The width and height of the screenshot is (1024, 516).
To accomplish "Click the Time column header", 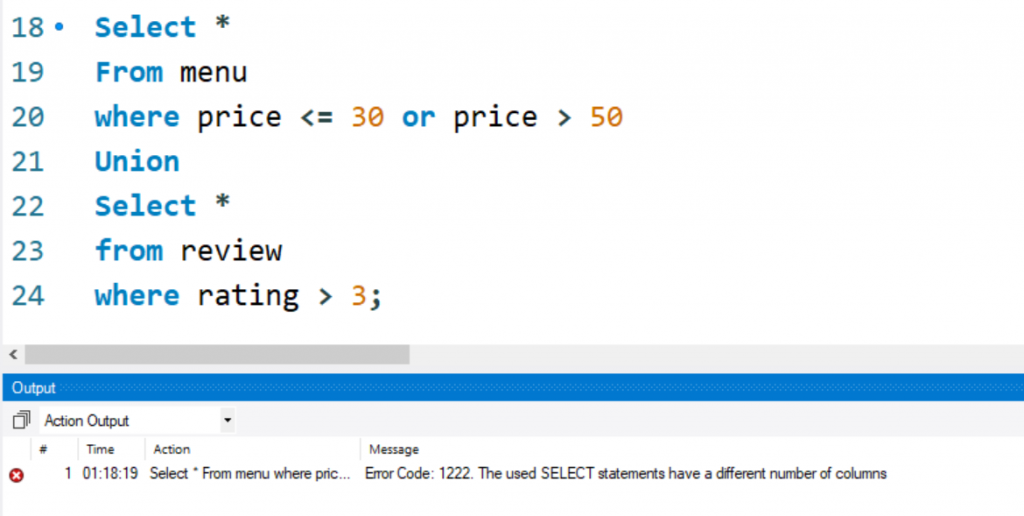I will [x=100, y=449].
